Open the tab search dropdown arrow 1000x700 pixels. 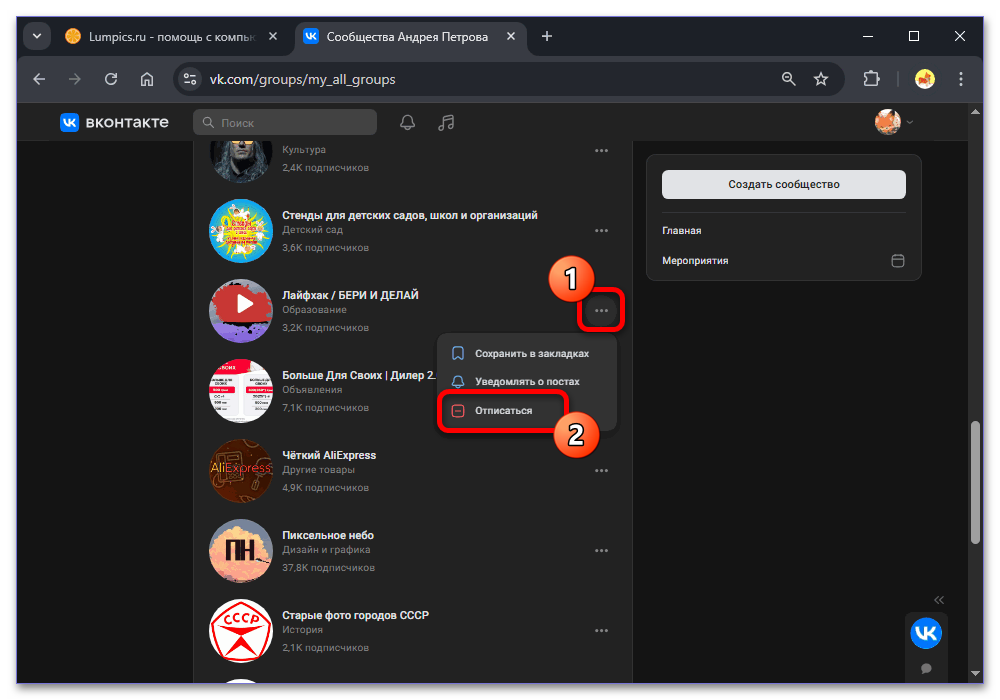coord(37,36)
